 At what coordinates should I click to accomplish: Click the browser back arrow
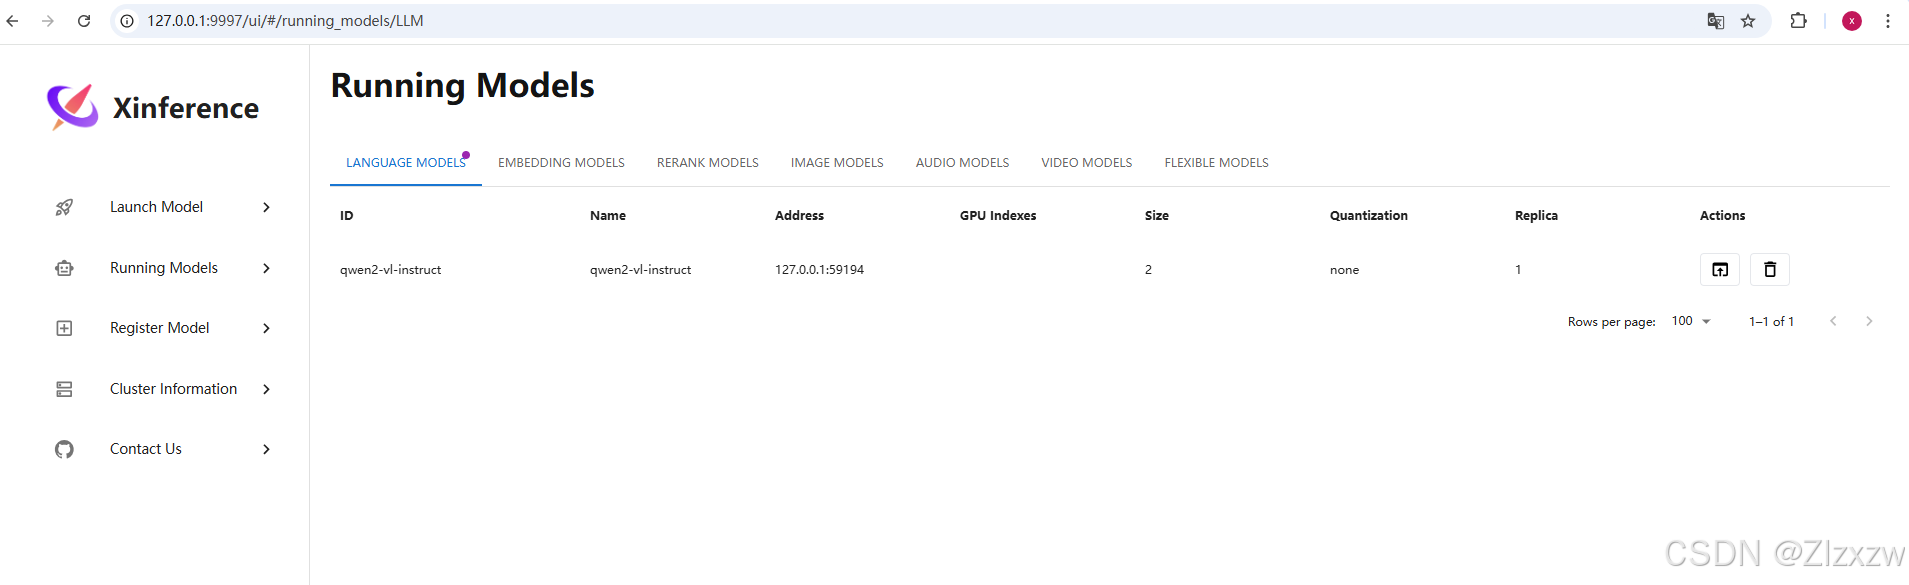pos(13,20)
